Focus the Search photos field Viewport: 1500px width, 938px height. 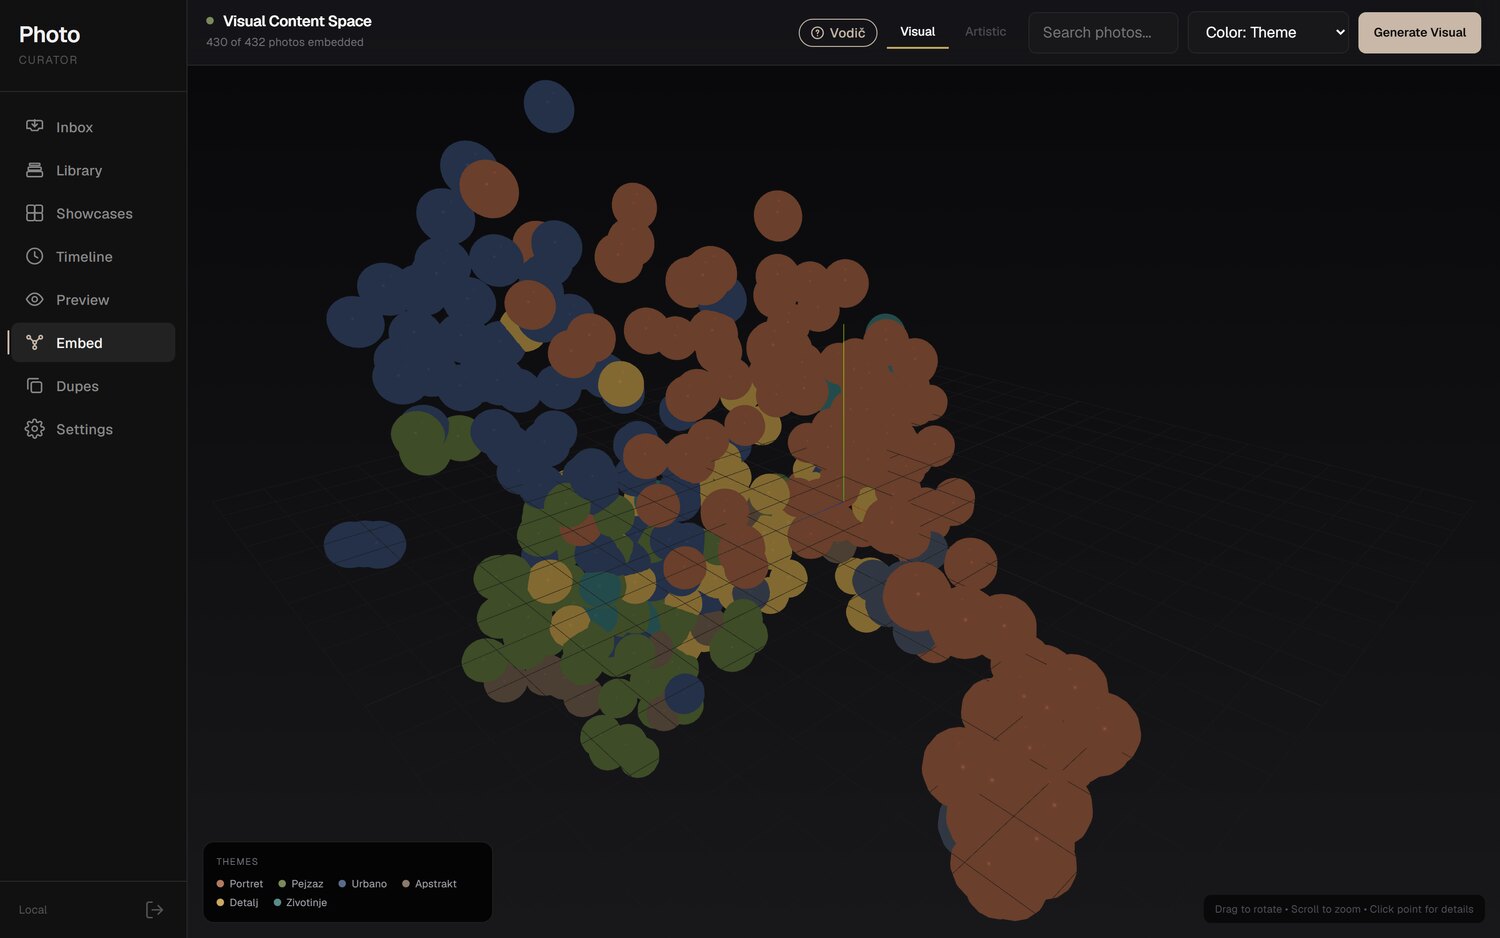point(1103,33)
